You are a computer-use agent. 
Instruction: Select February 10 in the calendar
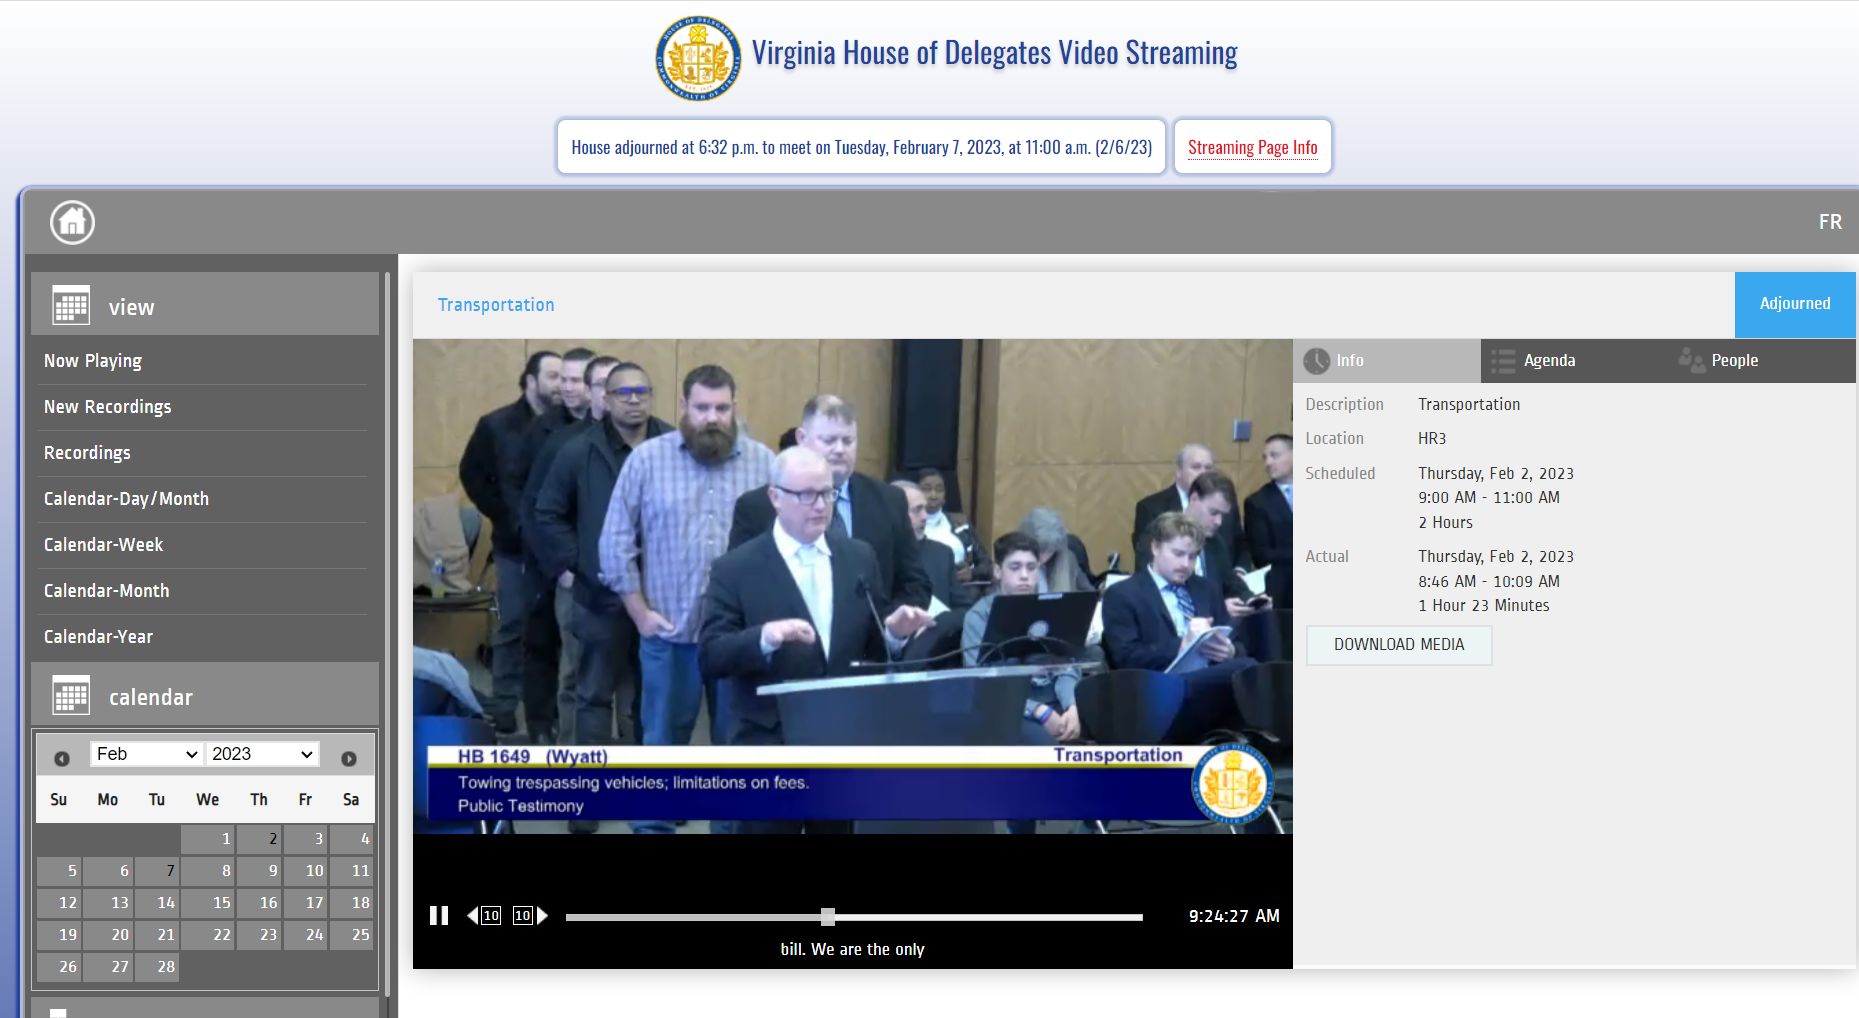click(306, 871)
